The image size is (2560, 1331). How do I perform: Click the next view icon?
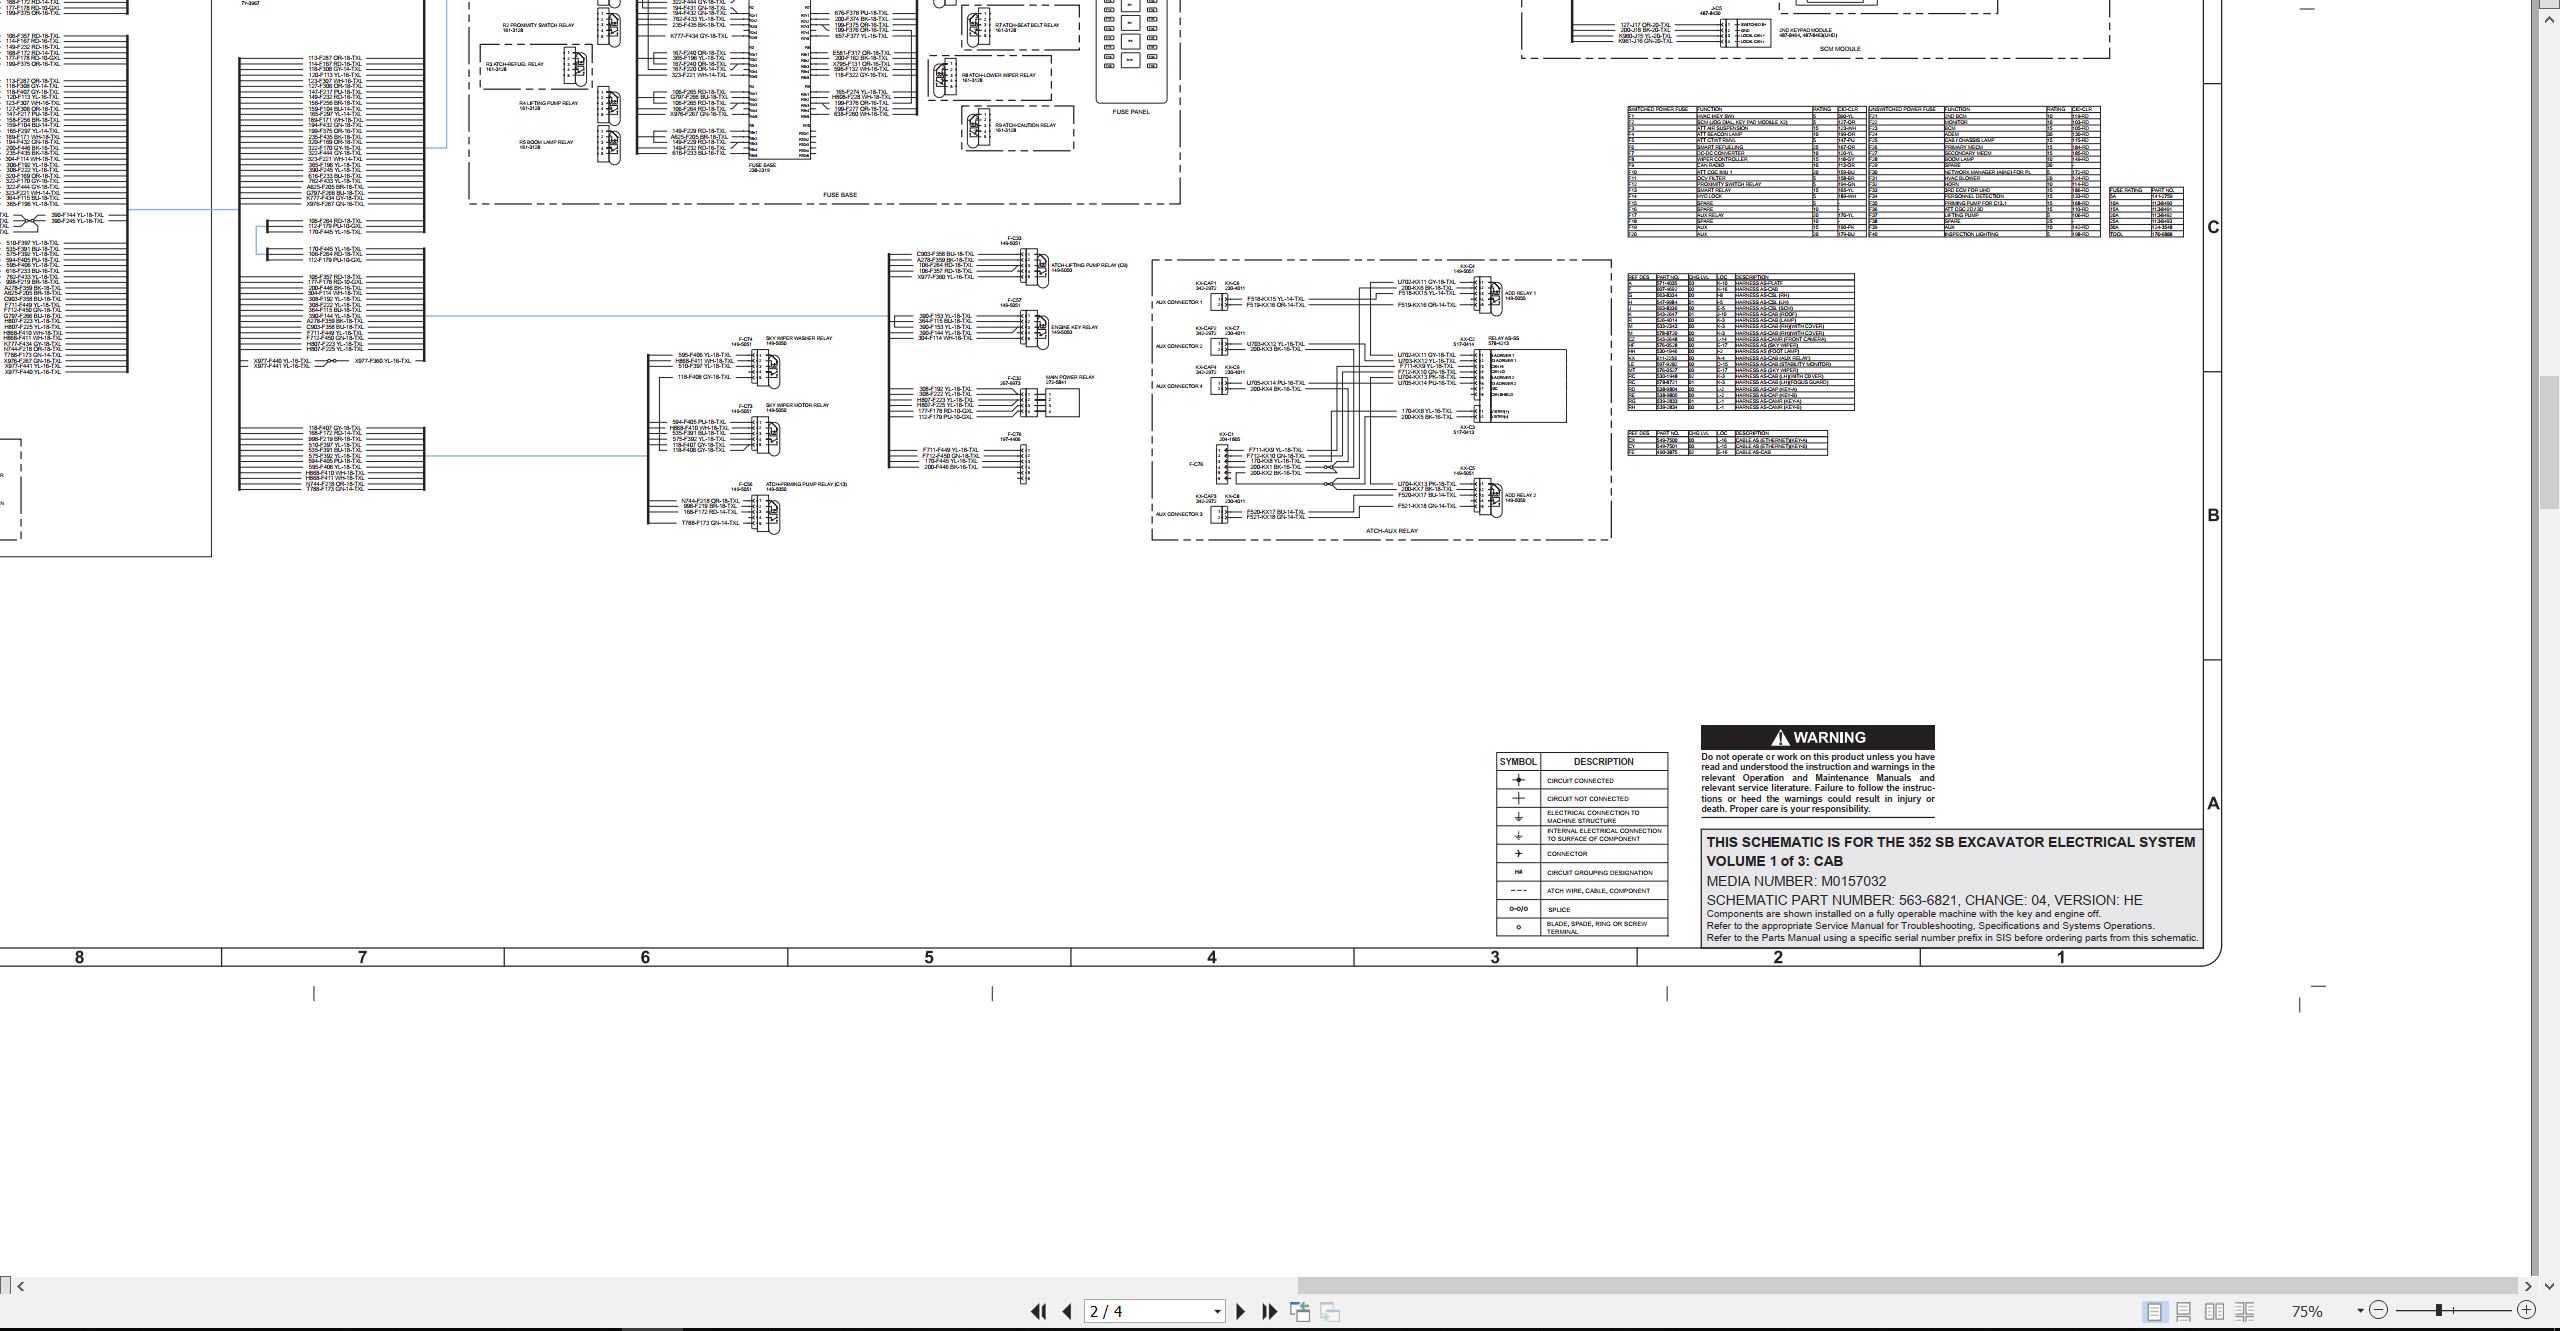[1330, 1311]
